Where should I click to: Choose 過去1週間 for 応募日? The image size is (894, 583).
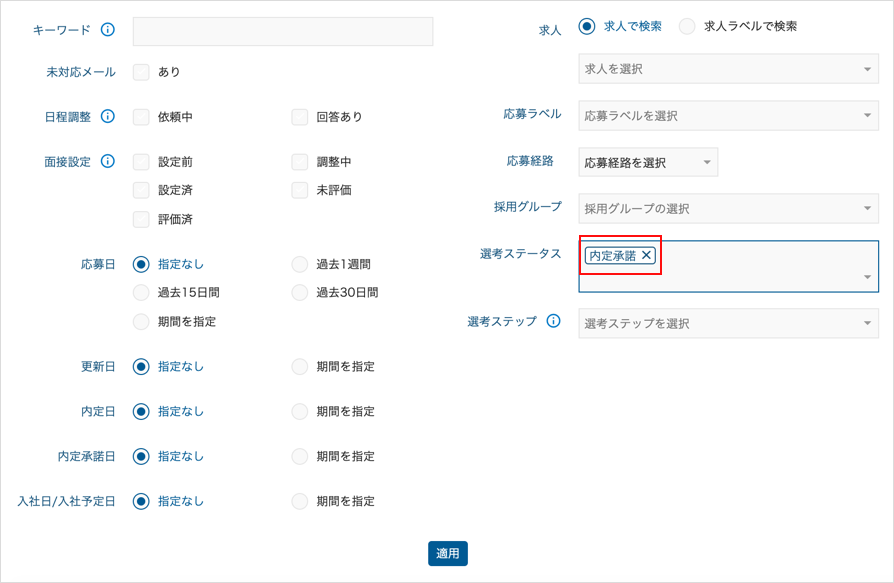pyautogui.click(x=300, y=264)
